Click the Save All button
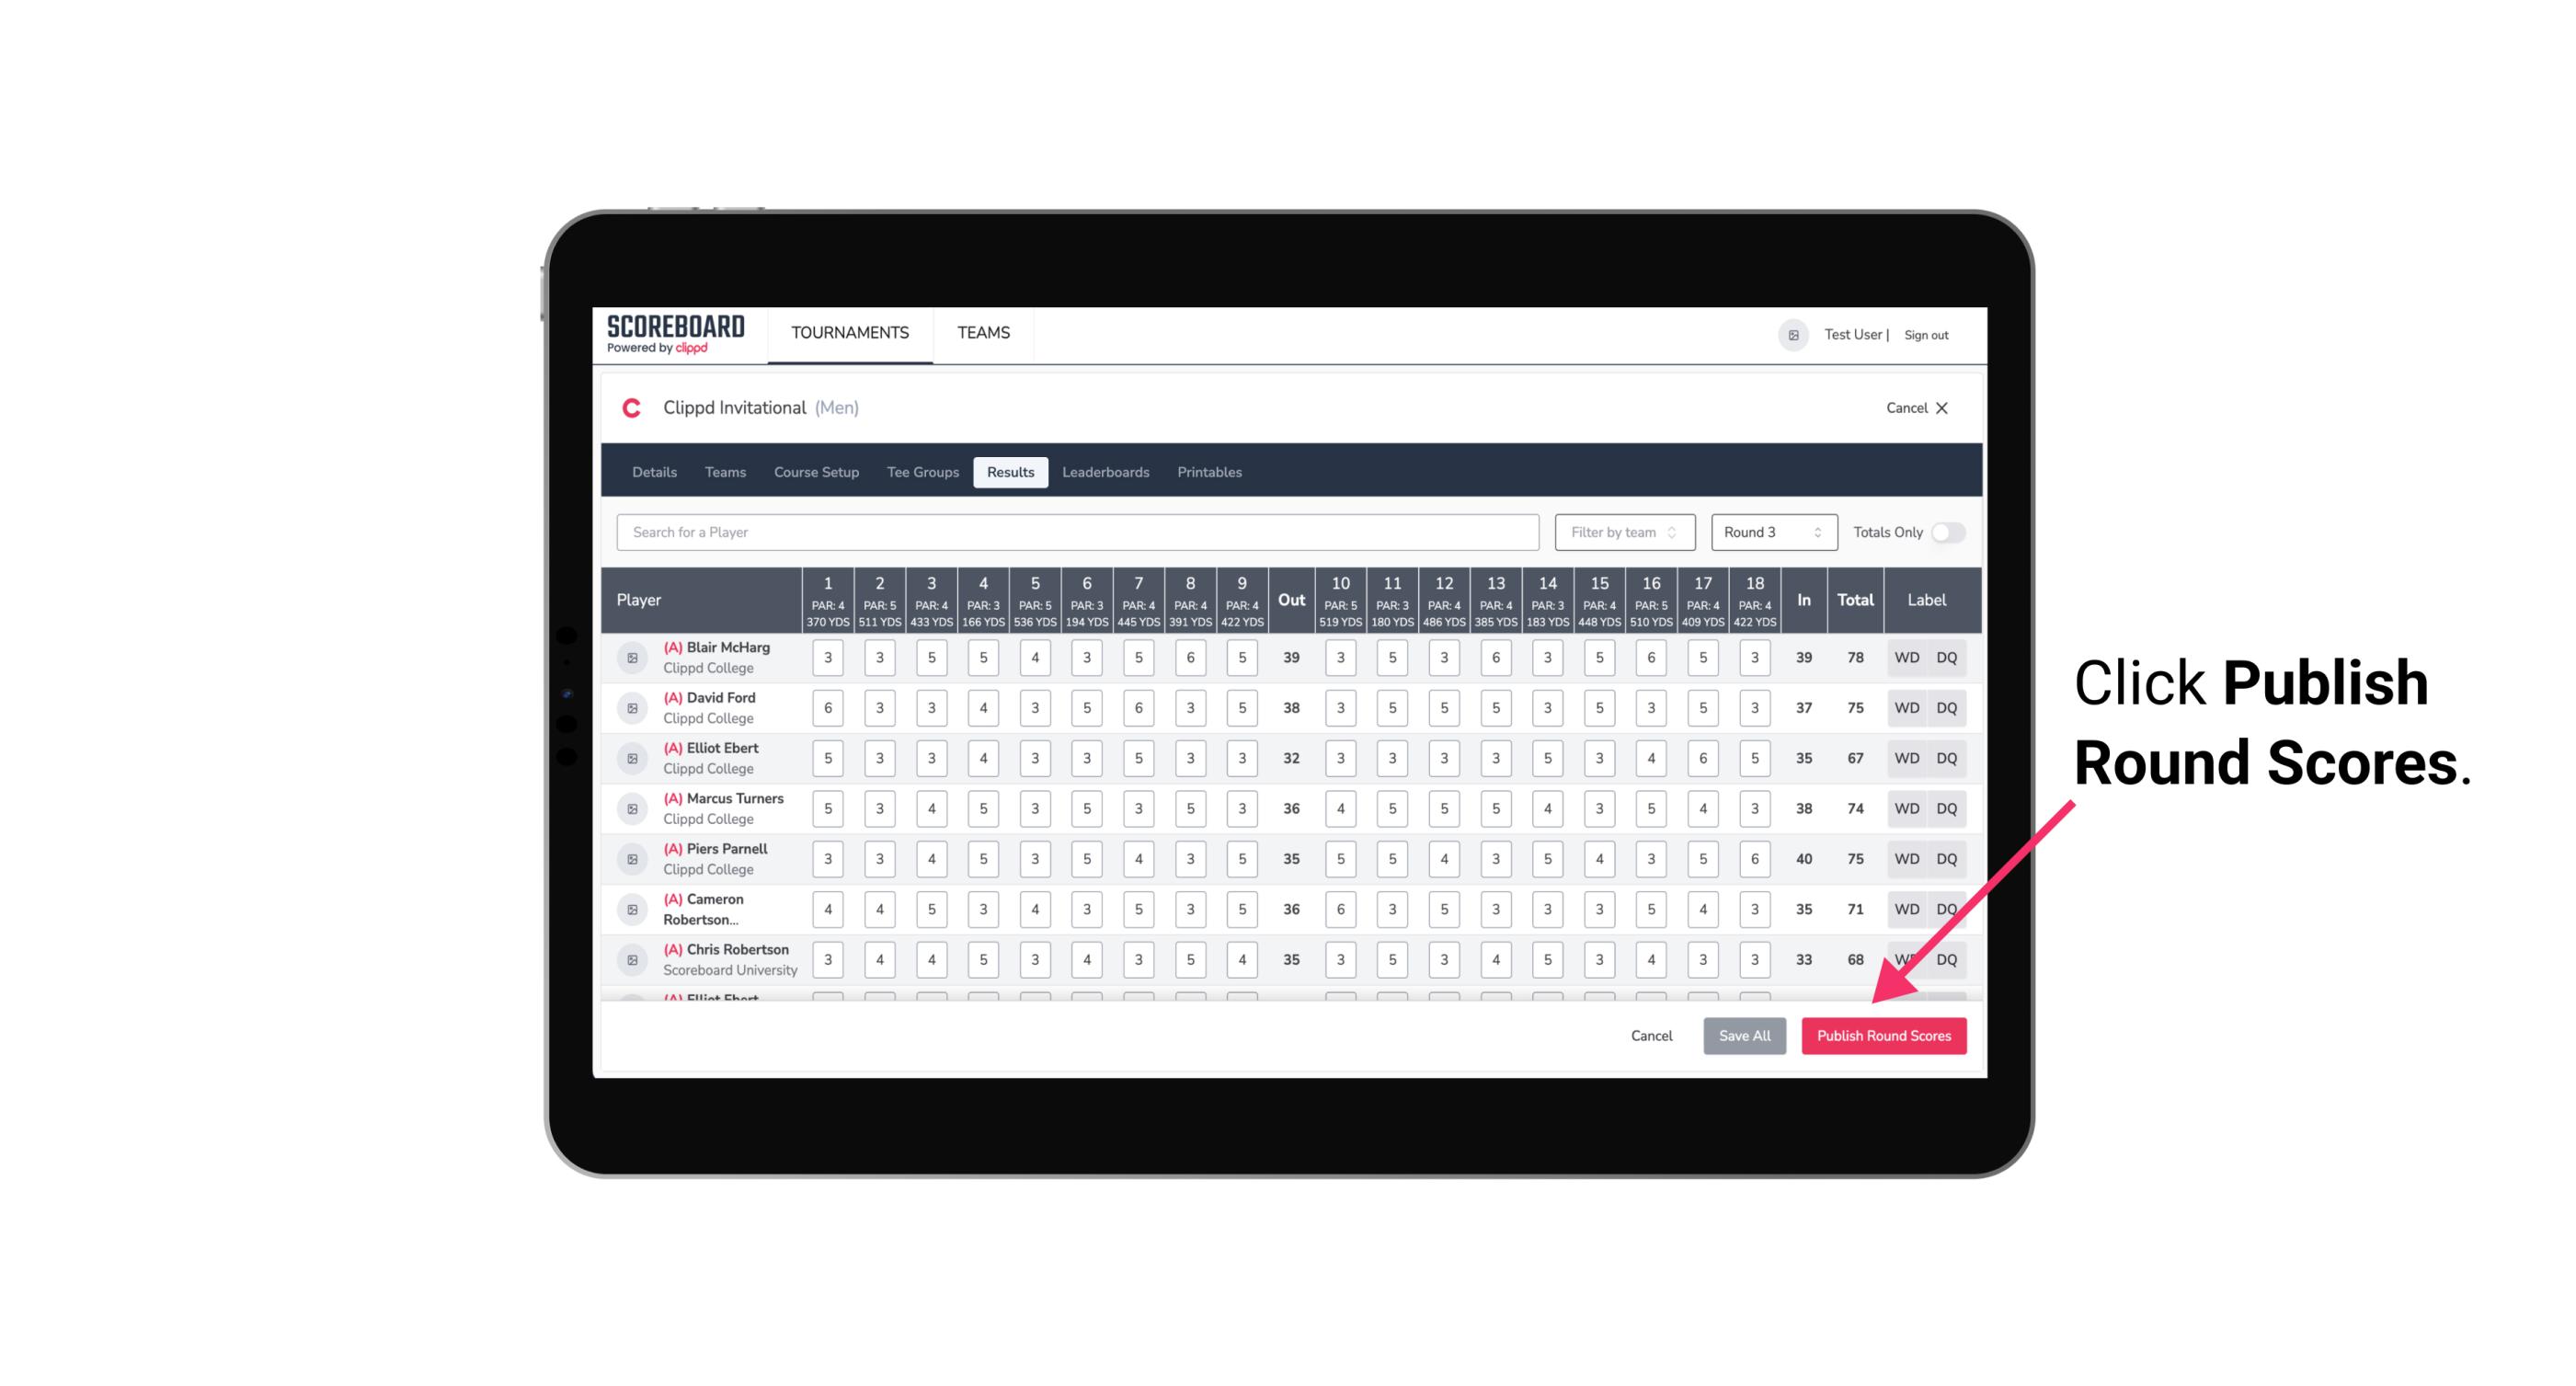 [1744, 1035]
